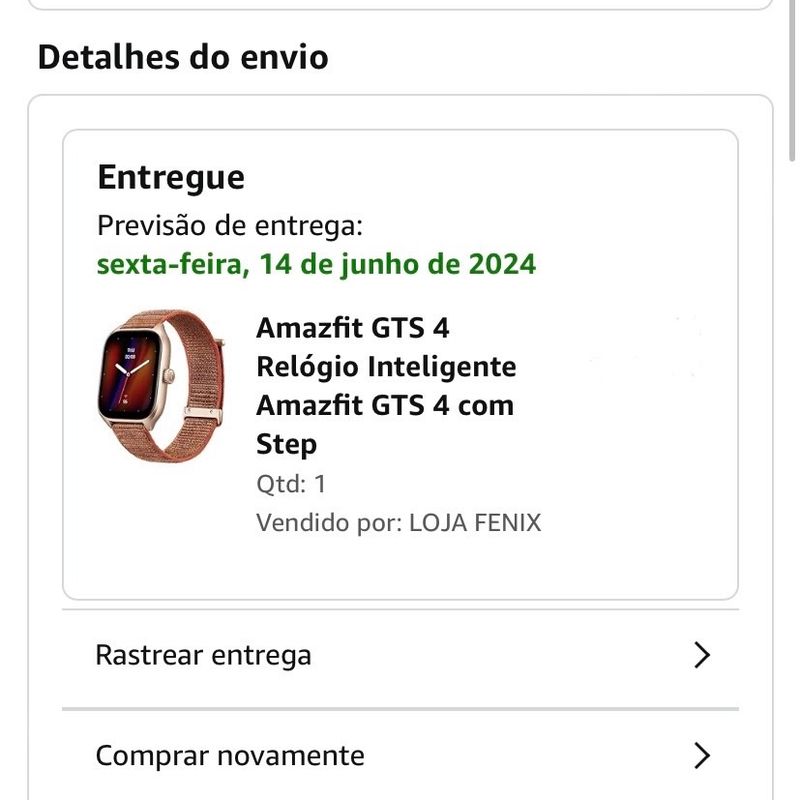Screen dimensions: 800x800
Task: Click the arrow beside Rastrear entrega
Action: pos(702,655)
